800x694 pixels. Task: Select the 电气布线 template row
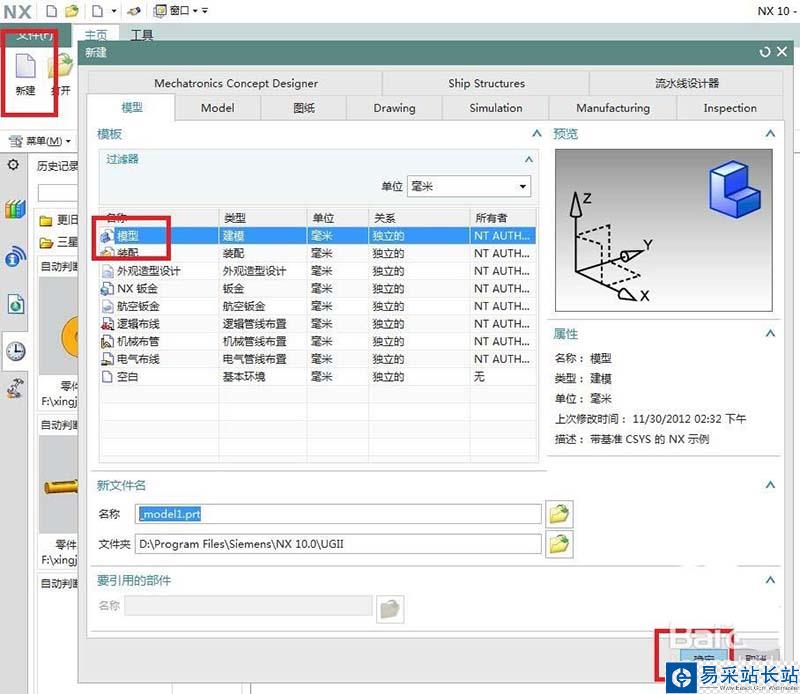point(317,359)
